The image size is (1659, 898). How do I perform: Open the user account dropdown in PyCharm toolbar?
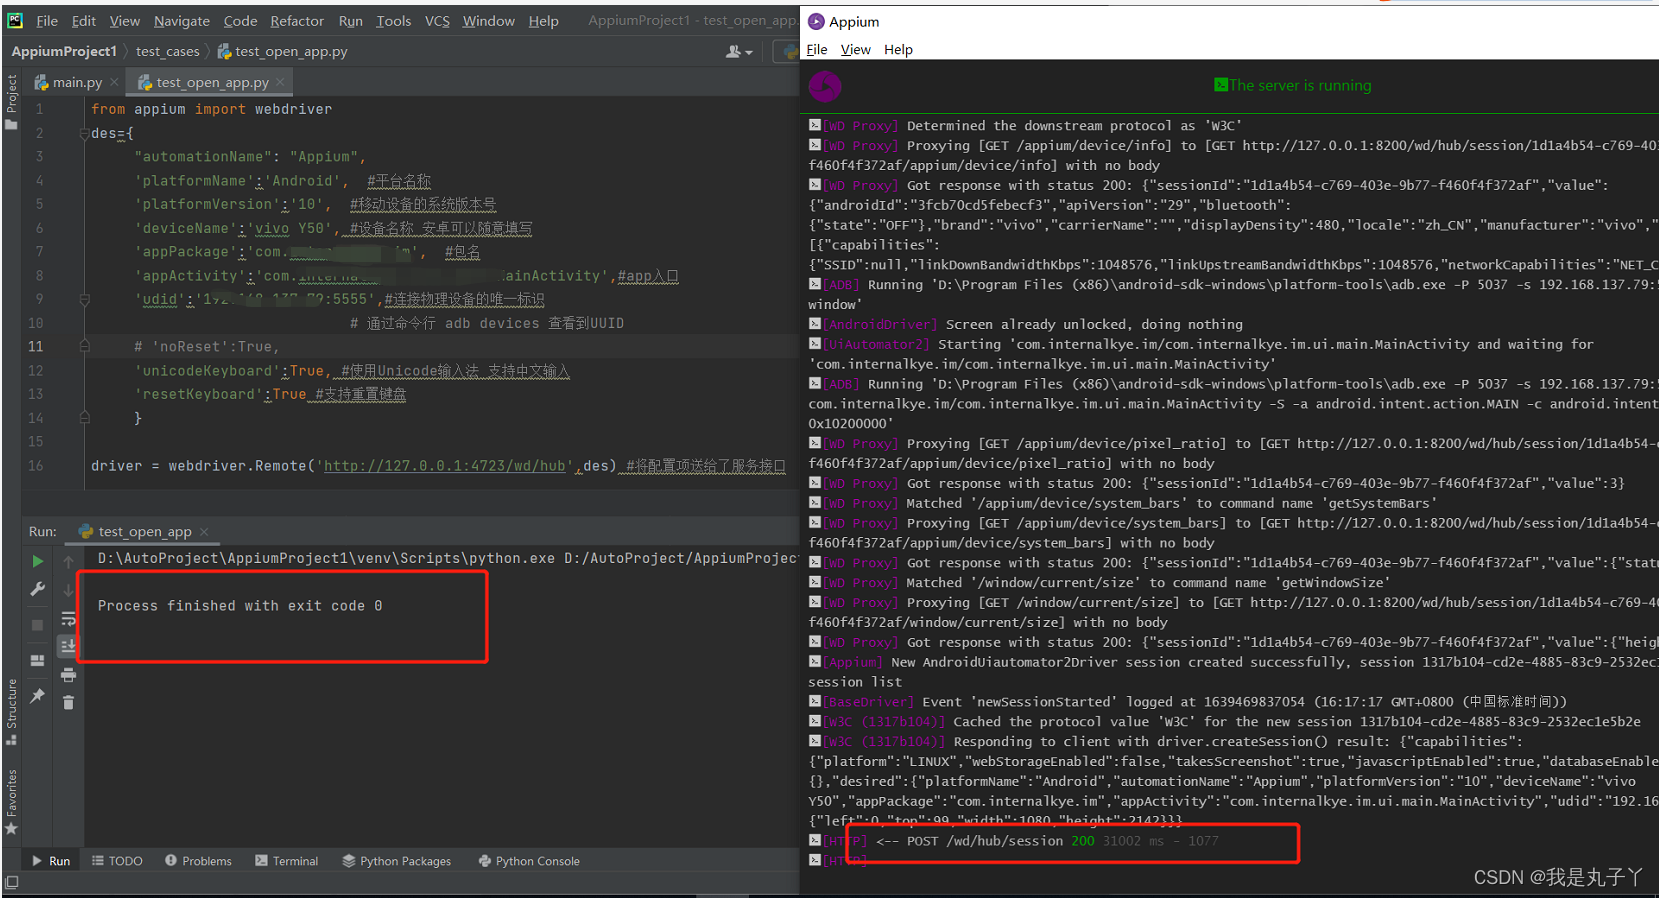click(x=739, y=52)
